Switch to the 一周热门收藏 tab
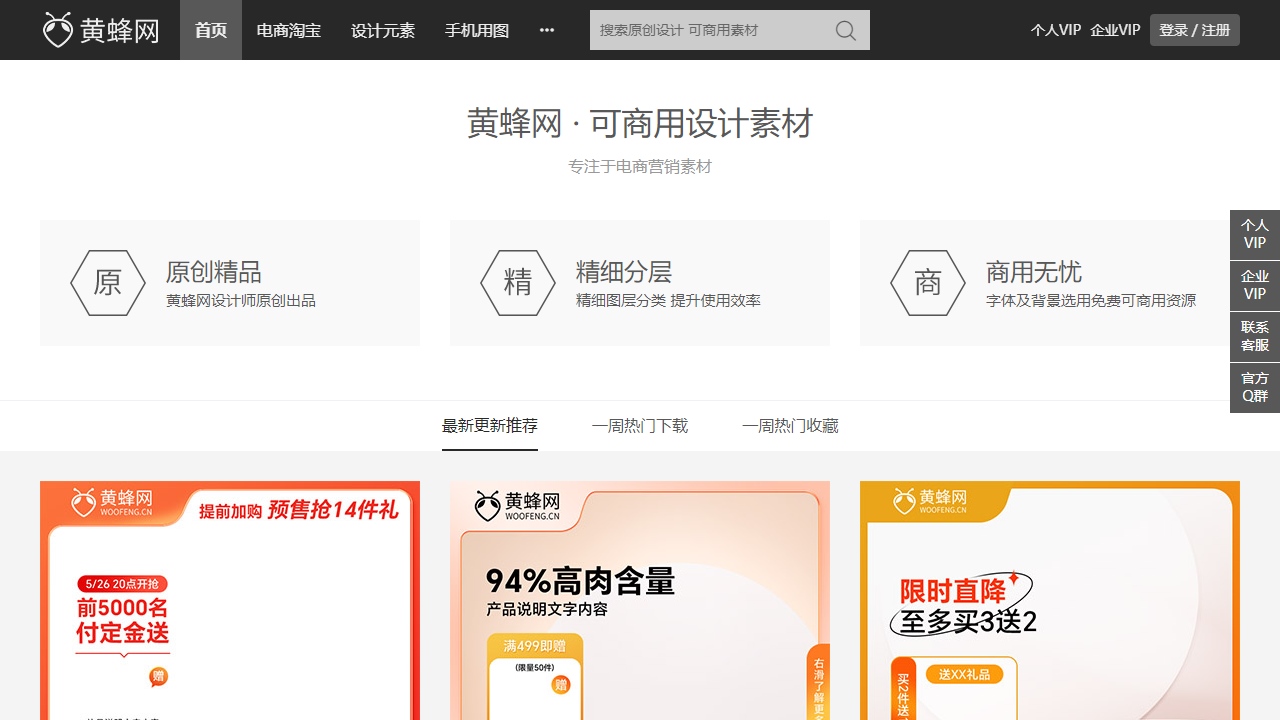1280x720 pixels. (790, 426)
